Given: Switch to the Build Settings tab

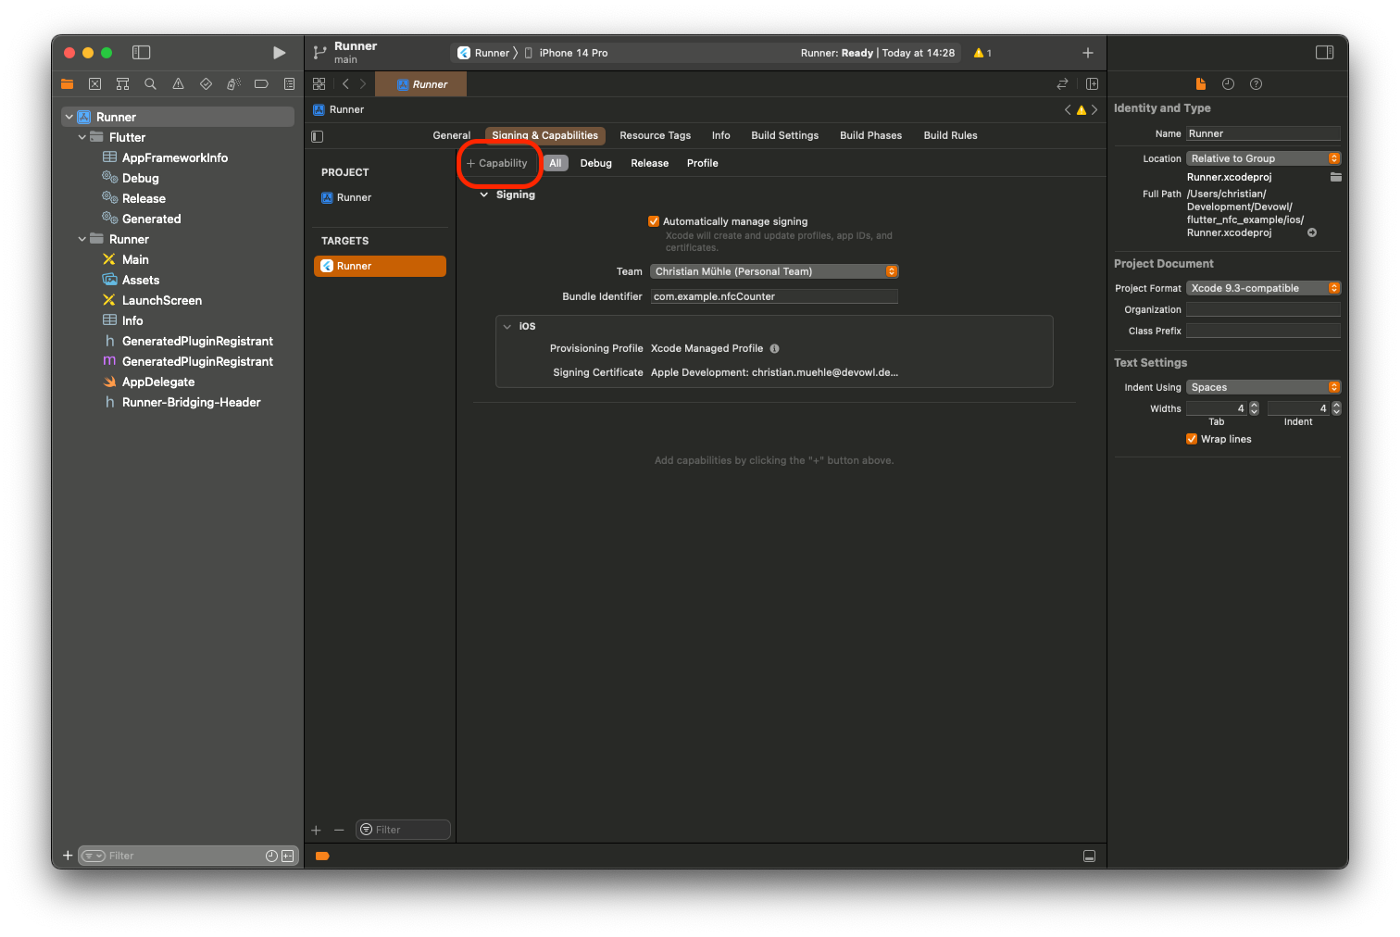Looking at the screenshot, I should pos(784,135).
